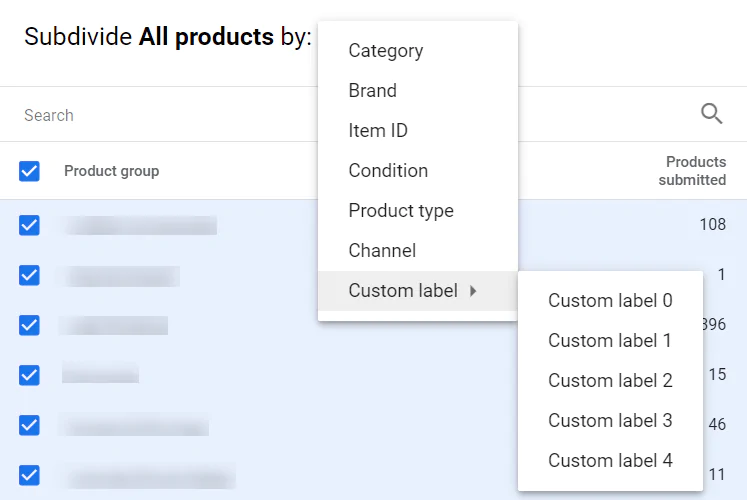
Task: Choose Product type option
Action: coord(401,211)
